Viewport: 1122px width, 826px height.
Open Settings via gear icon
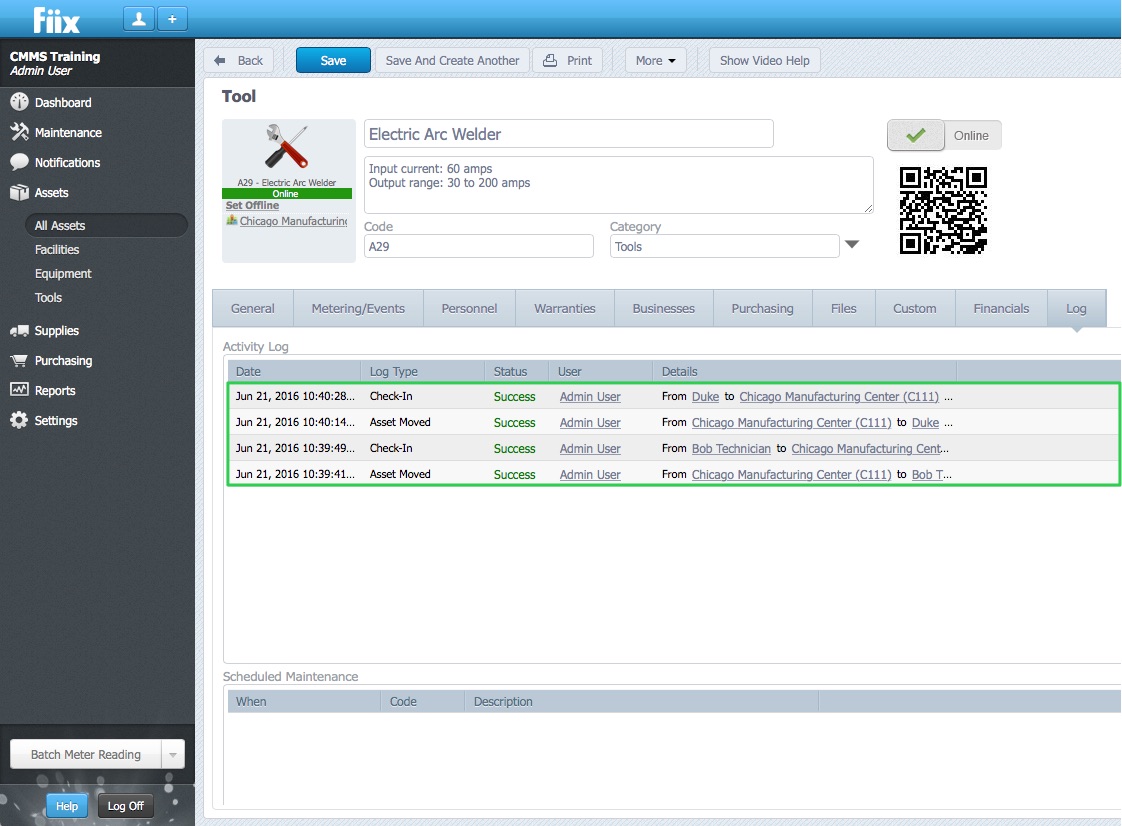click(x=19, y=421)
